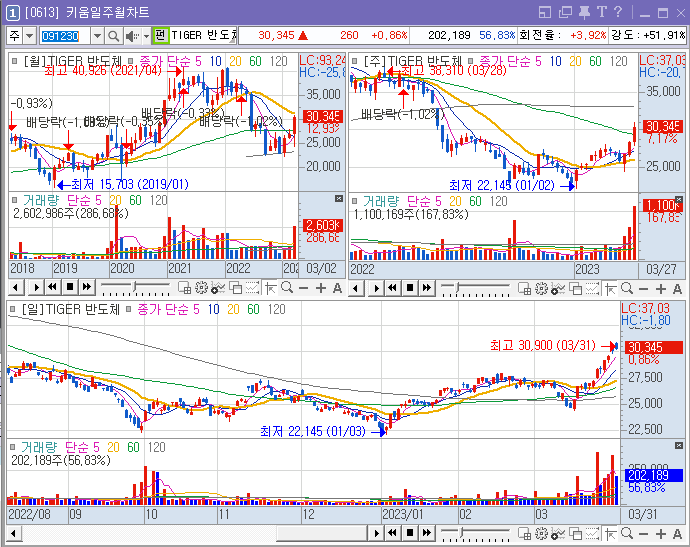Click overlapping windows icon in monthly toolbar
690x547 pixels.
tap(235, 288)
